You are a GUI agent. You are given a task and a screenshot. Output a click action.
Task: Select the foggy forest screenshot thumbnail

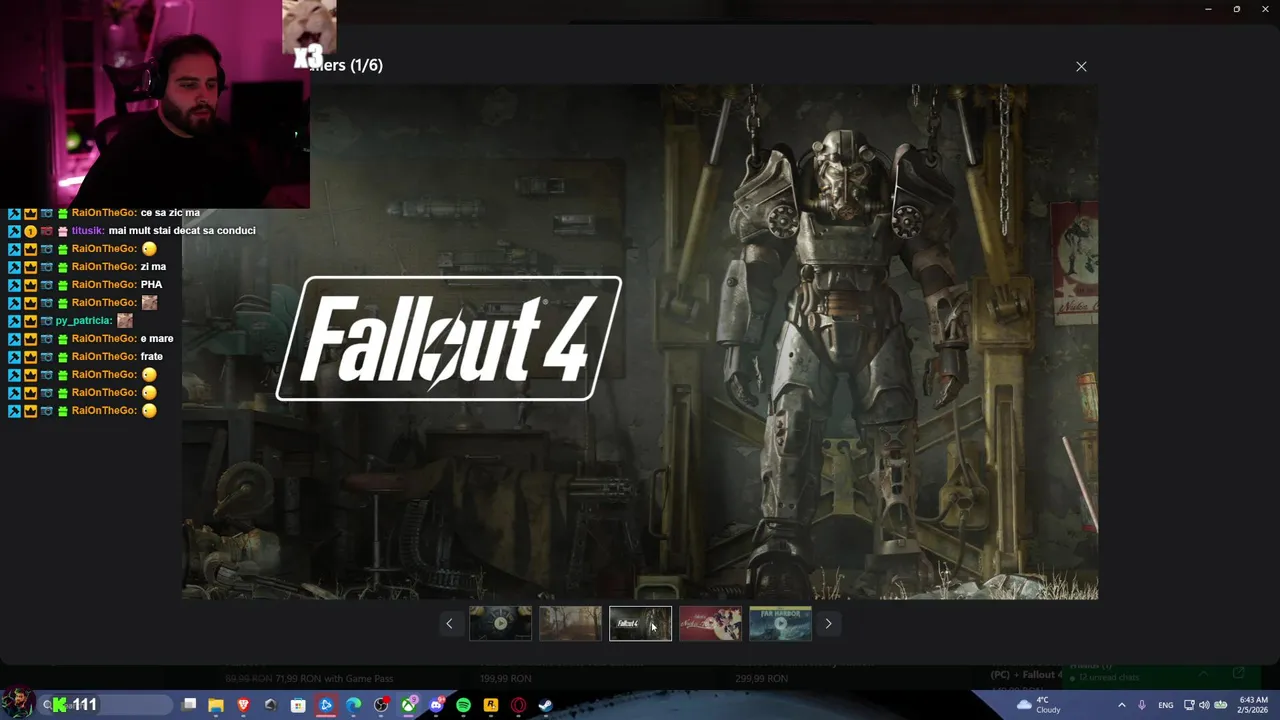(570, 624)
